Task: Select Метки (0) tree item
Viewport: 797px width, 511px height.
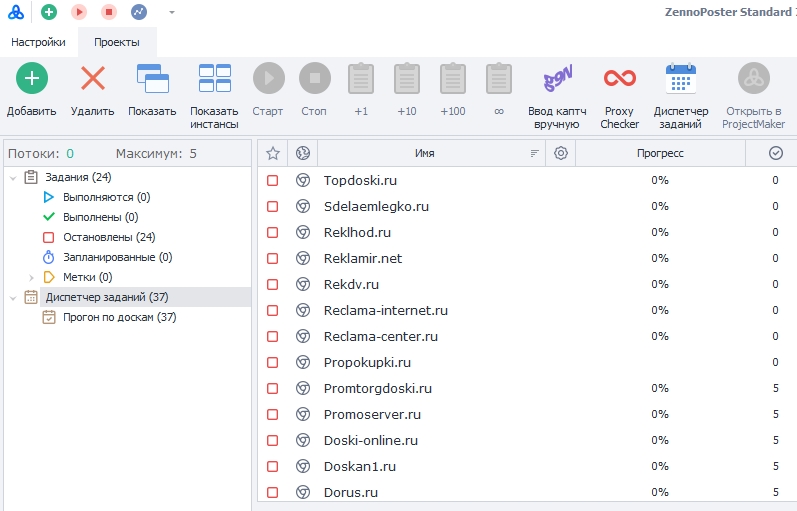Action: pyautogui.click(x=87, y=277)
